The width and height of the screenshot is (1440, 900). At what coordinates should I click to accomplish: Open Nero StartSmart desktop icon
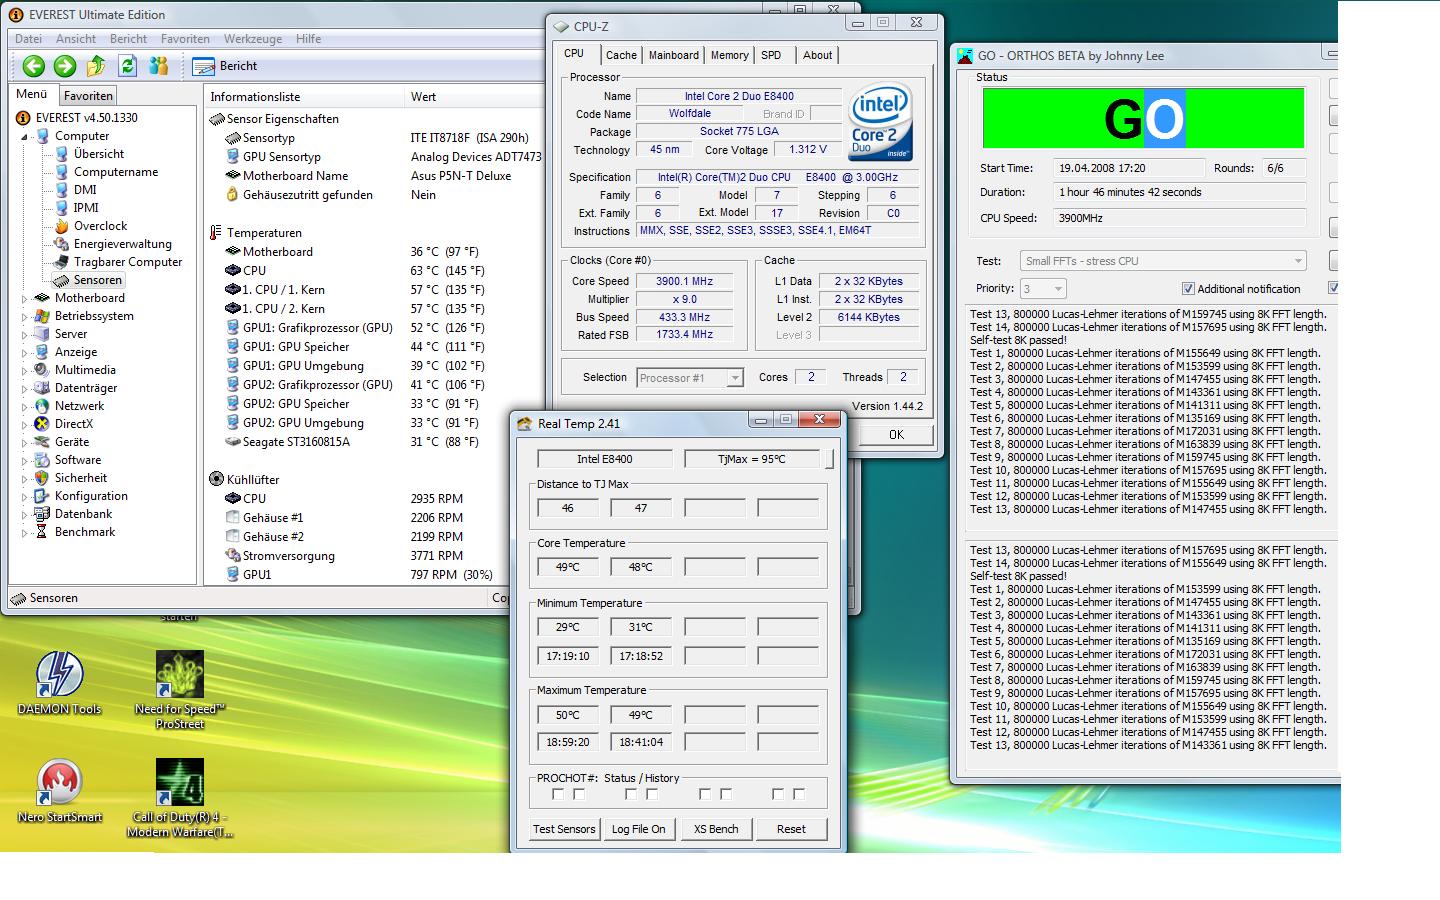[x=59, y=791]
